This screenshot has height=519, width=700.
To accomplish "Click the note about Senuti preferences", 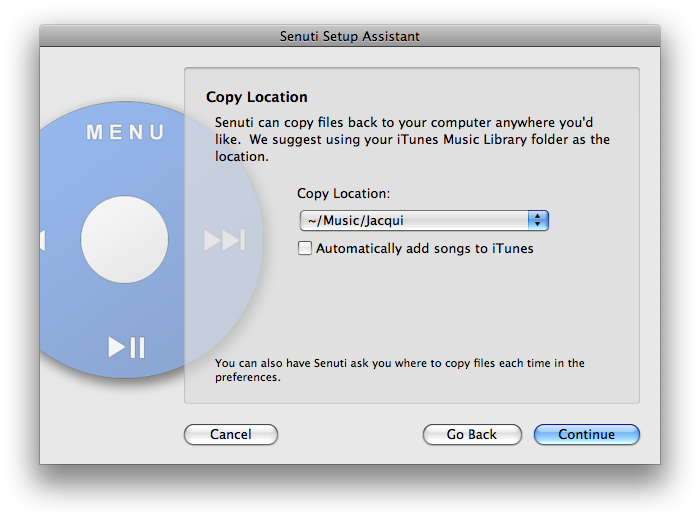I will coord(400,370).
